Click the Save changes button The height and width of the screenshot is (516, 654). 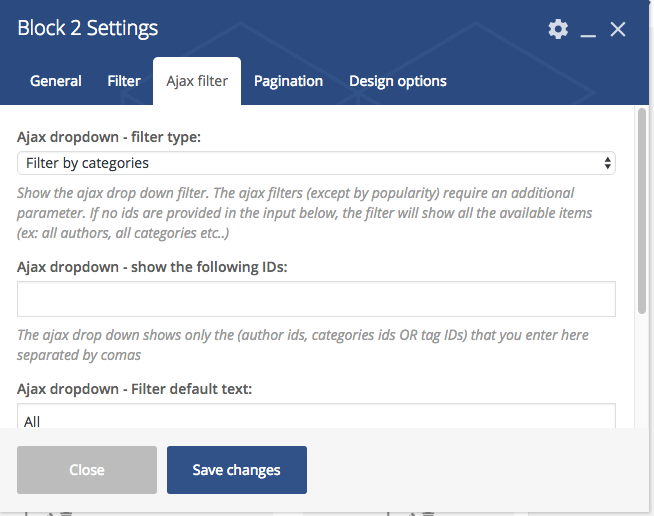237,470
